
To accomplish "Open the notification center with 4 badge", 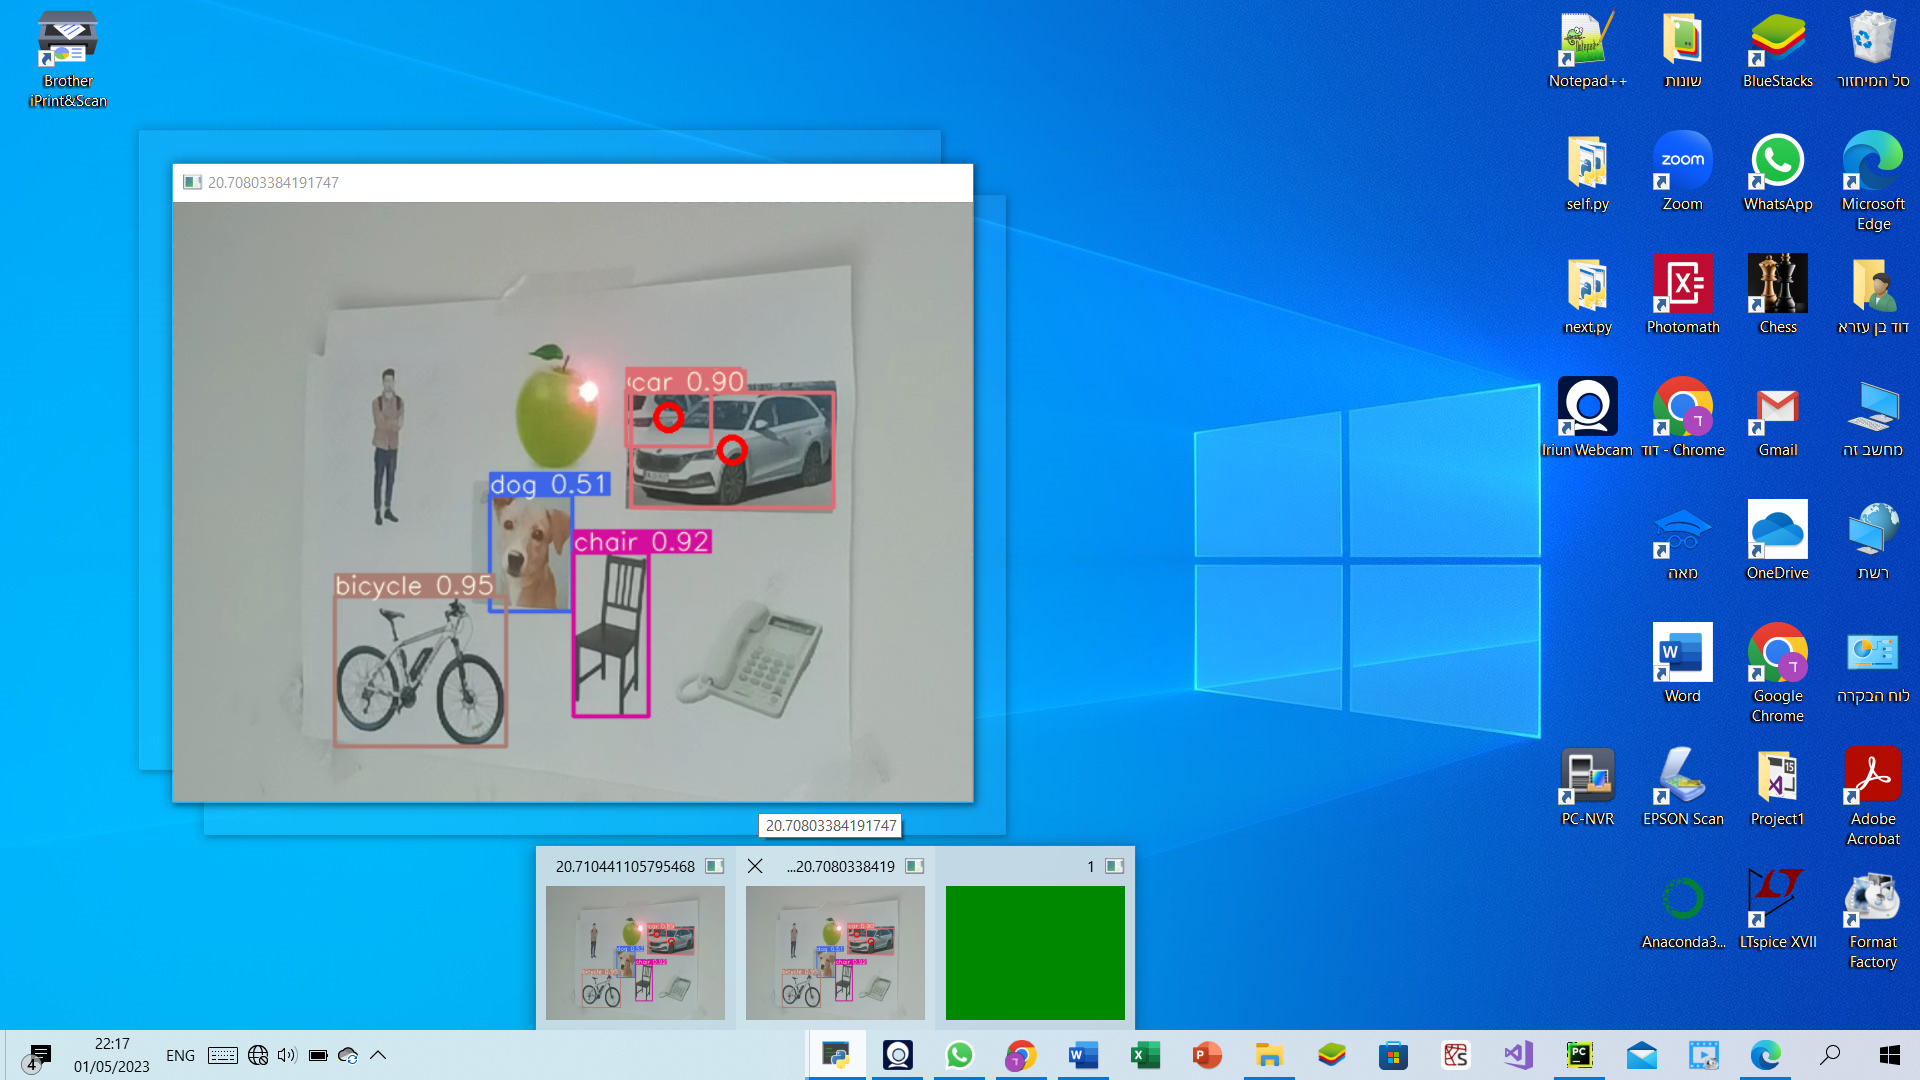I will [x=38, y=1056].
